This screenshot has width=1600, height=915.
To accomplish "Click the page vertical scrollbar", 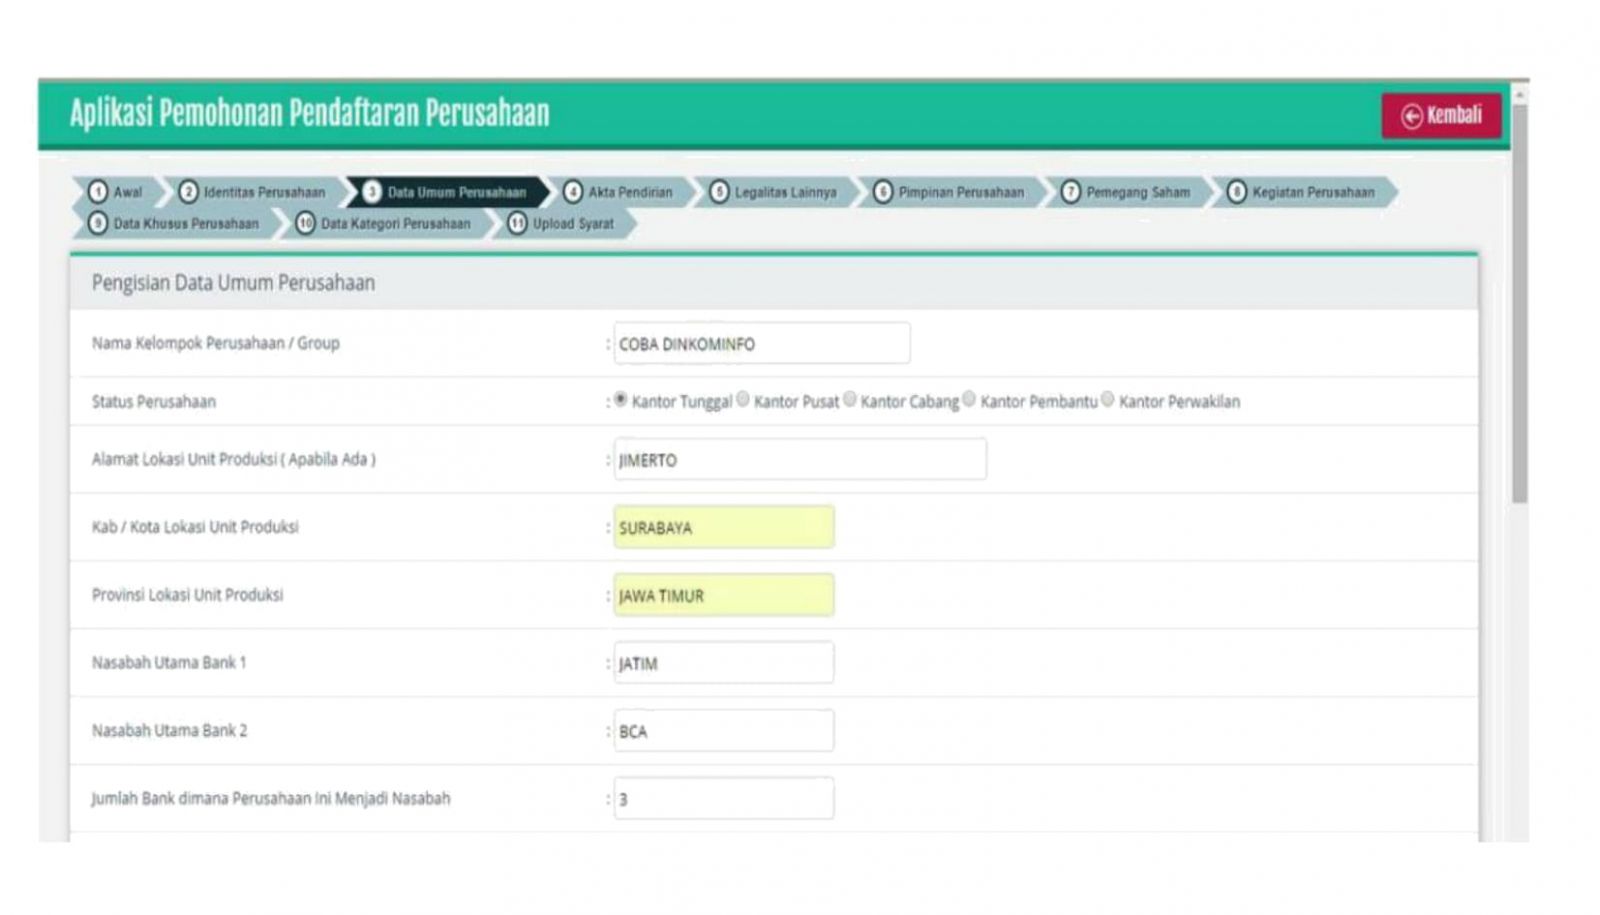I will coord(1519,300).
